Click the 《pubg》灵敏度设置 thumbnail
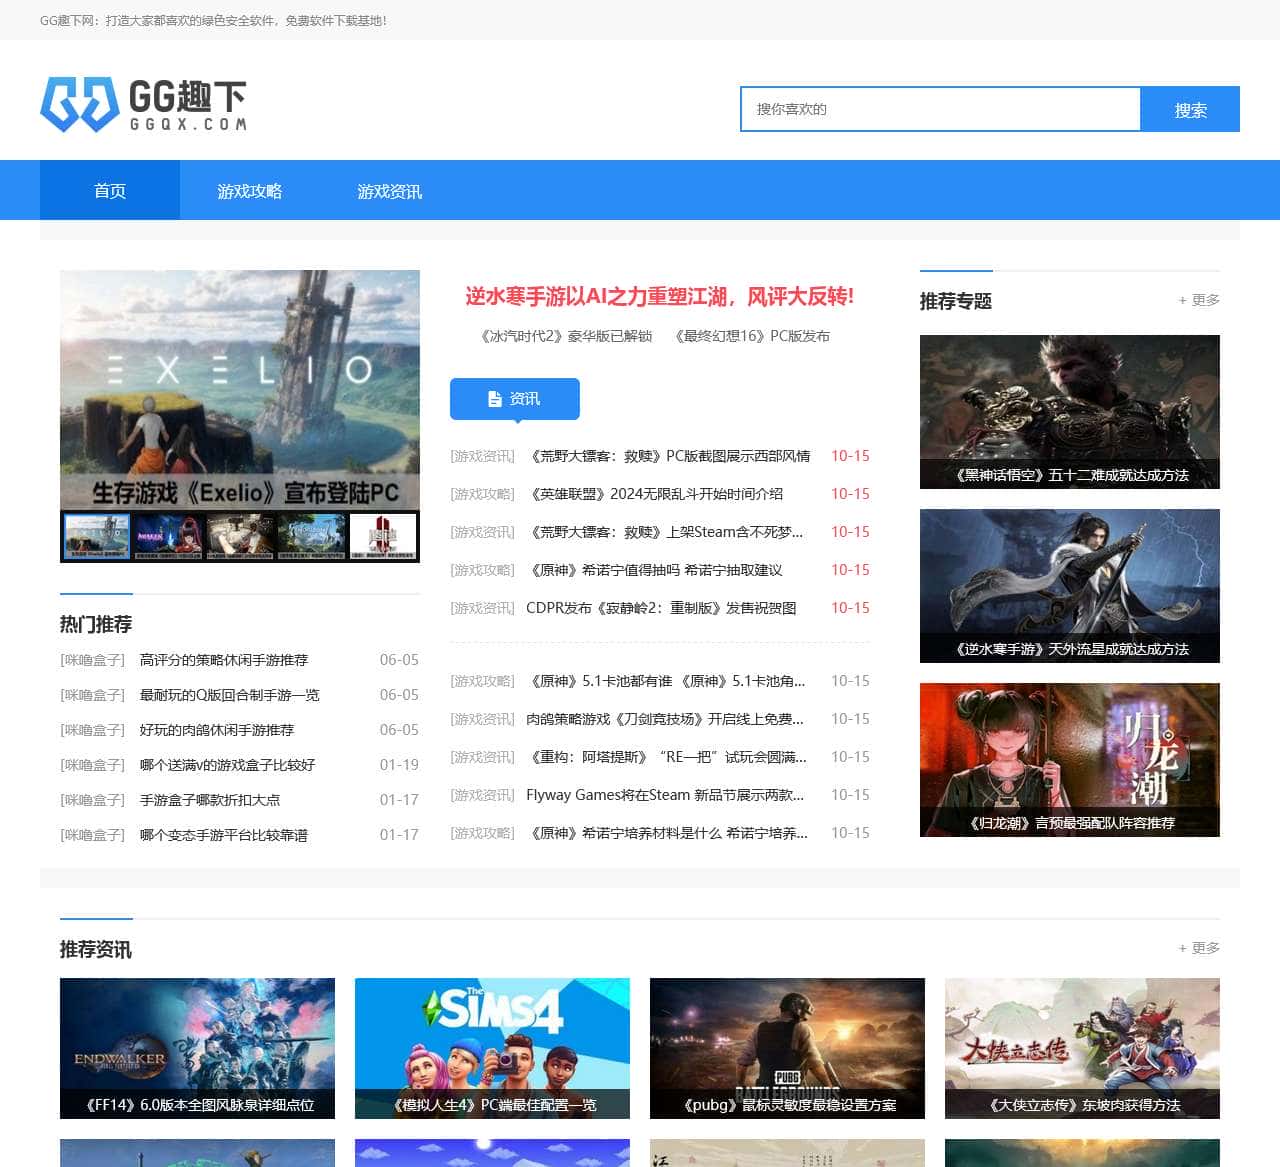The image size is (1280, 1167). [x=787, y=1047]
